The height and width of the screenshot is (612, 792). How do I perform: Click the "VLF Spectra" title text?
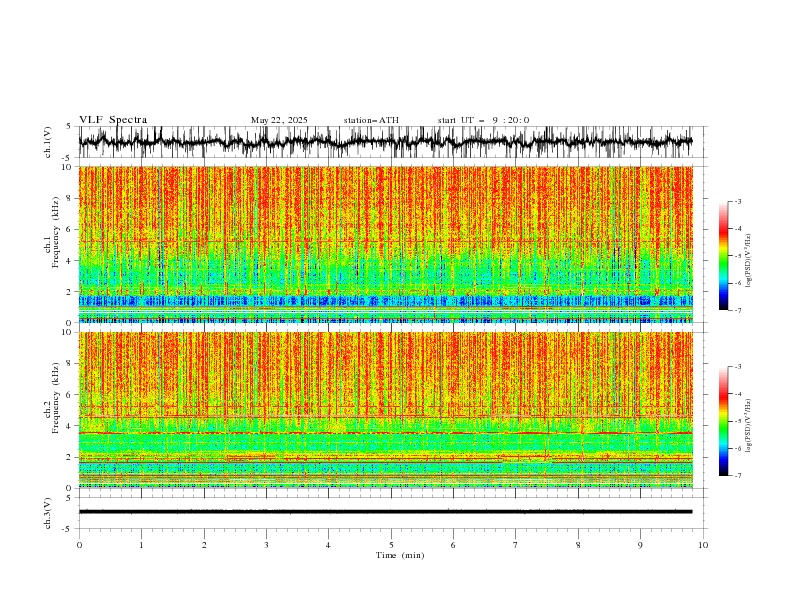tap(113, 120)
